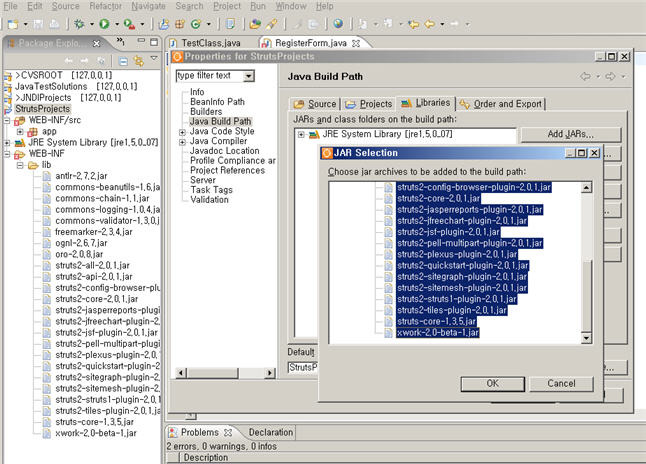
Task: Click the New Java Project icon
Action: coord(164,24)
